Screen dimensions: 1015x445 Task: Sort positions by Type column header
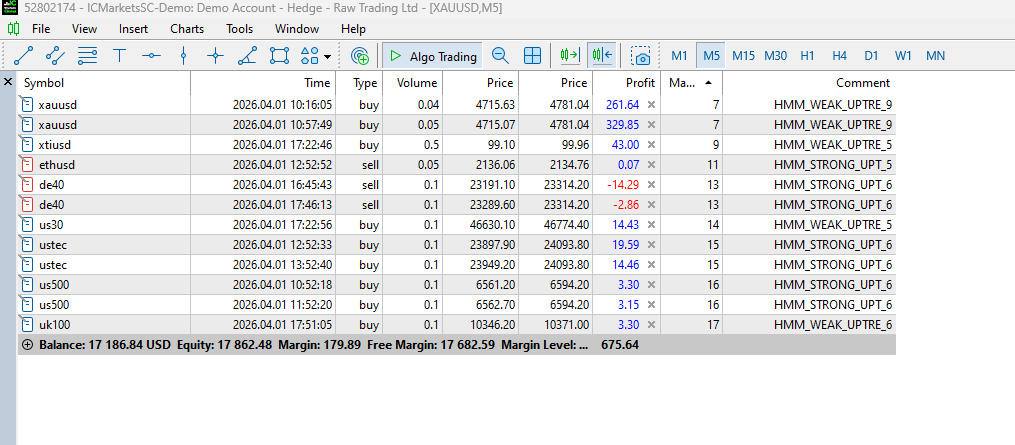pyautogui.click(x=359, y=83)
